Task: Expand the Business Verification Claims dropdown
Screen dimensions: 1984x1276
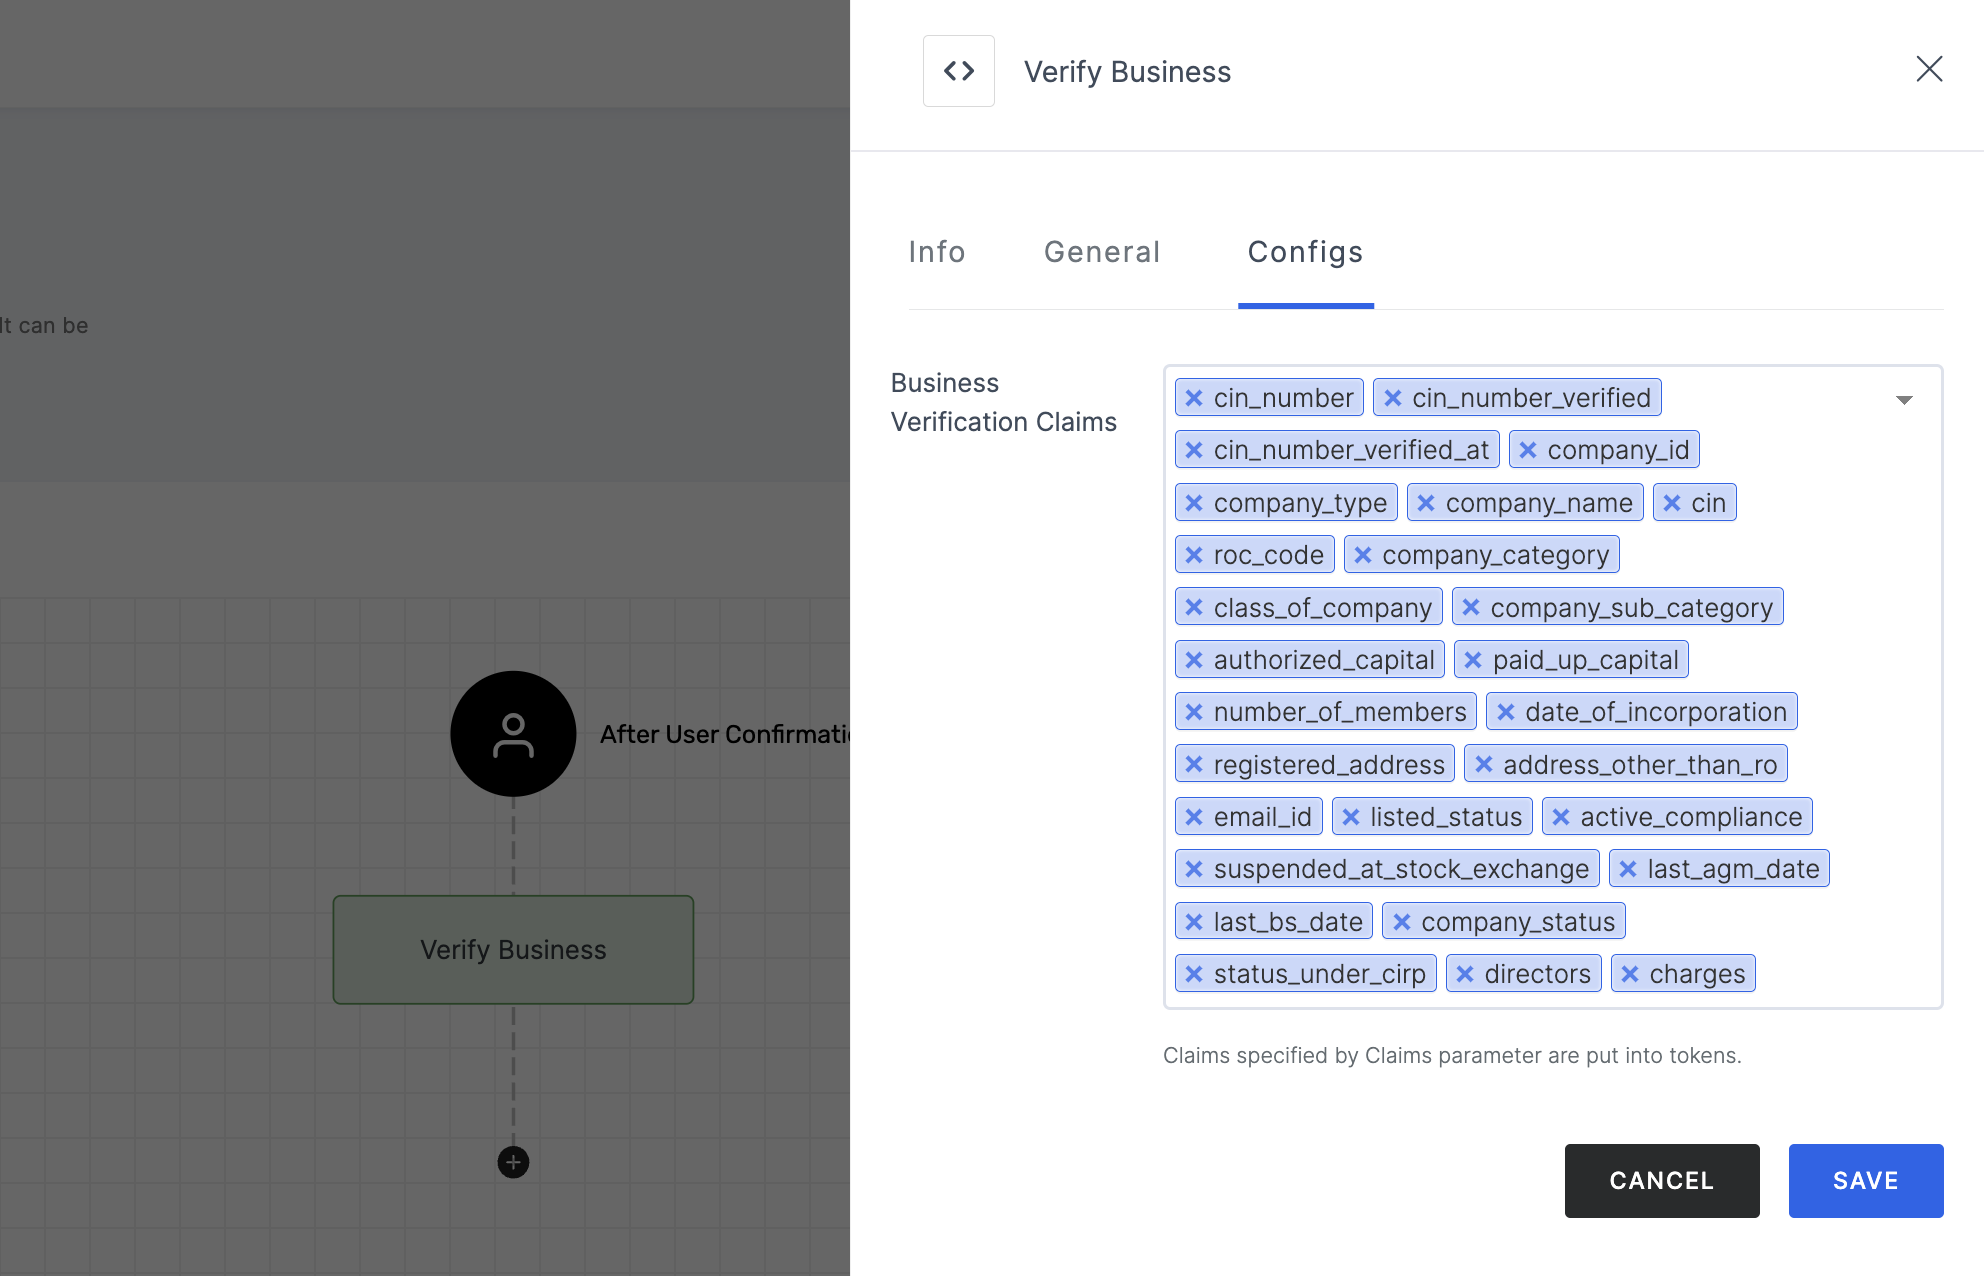Action: 1906,399
